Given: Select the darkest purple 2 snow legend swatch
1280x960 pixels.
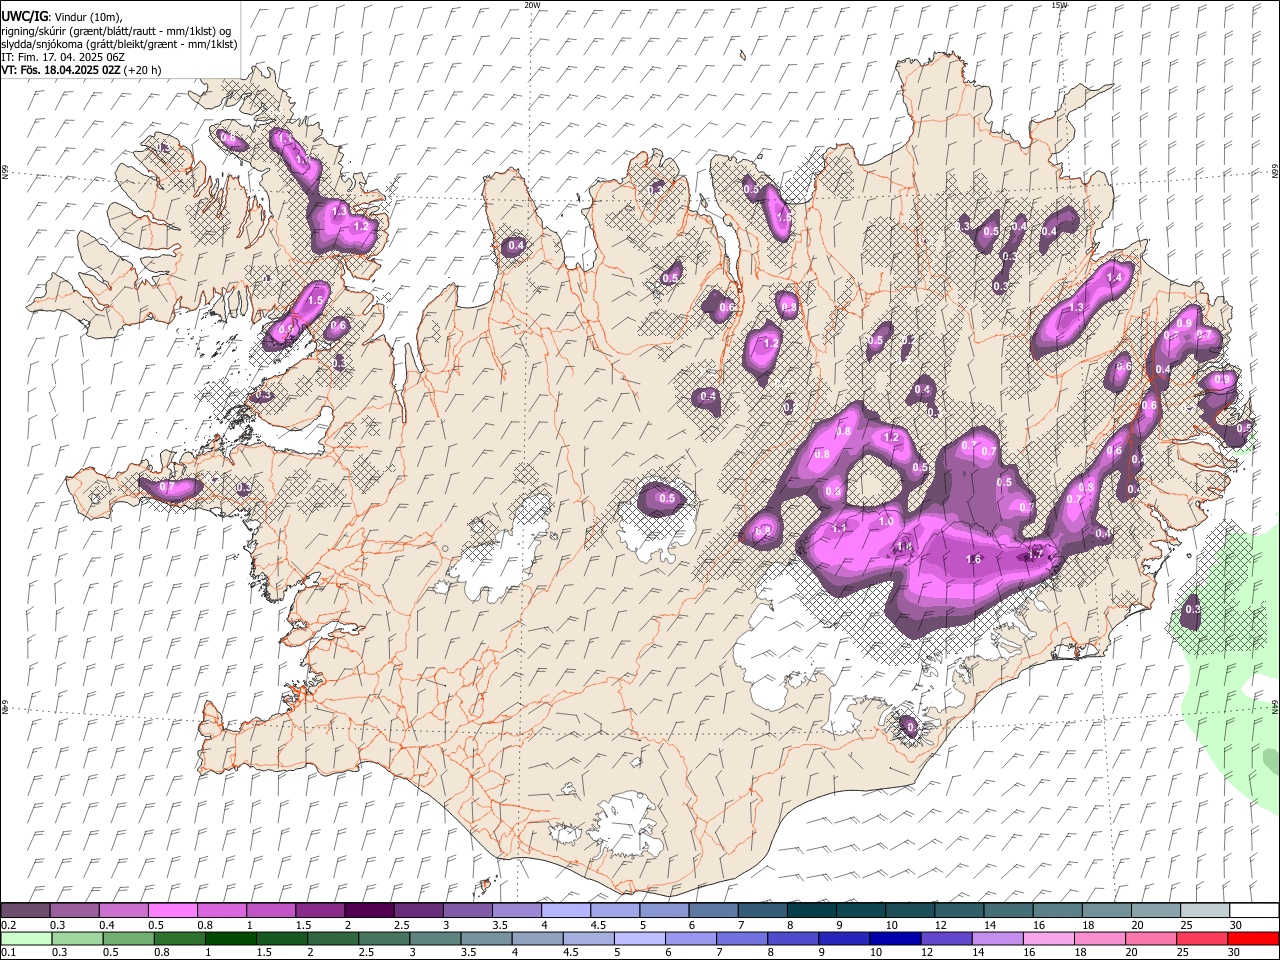Looking at the screenshot, I should tap(368, 911).
